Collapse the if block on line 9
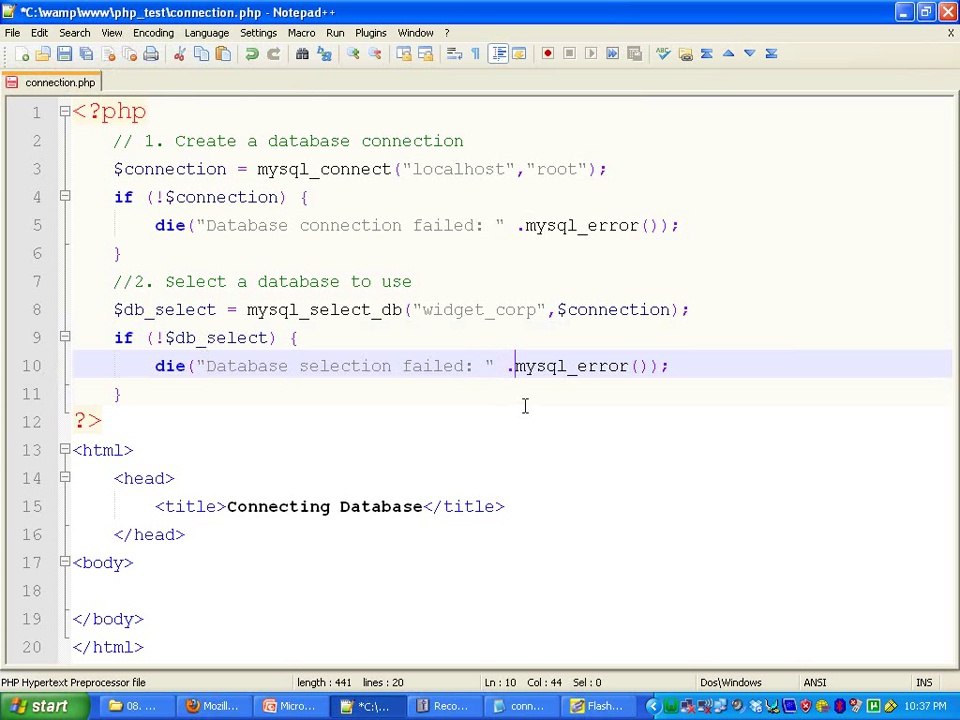The image size is (960, 720). (65, 336)
